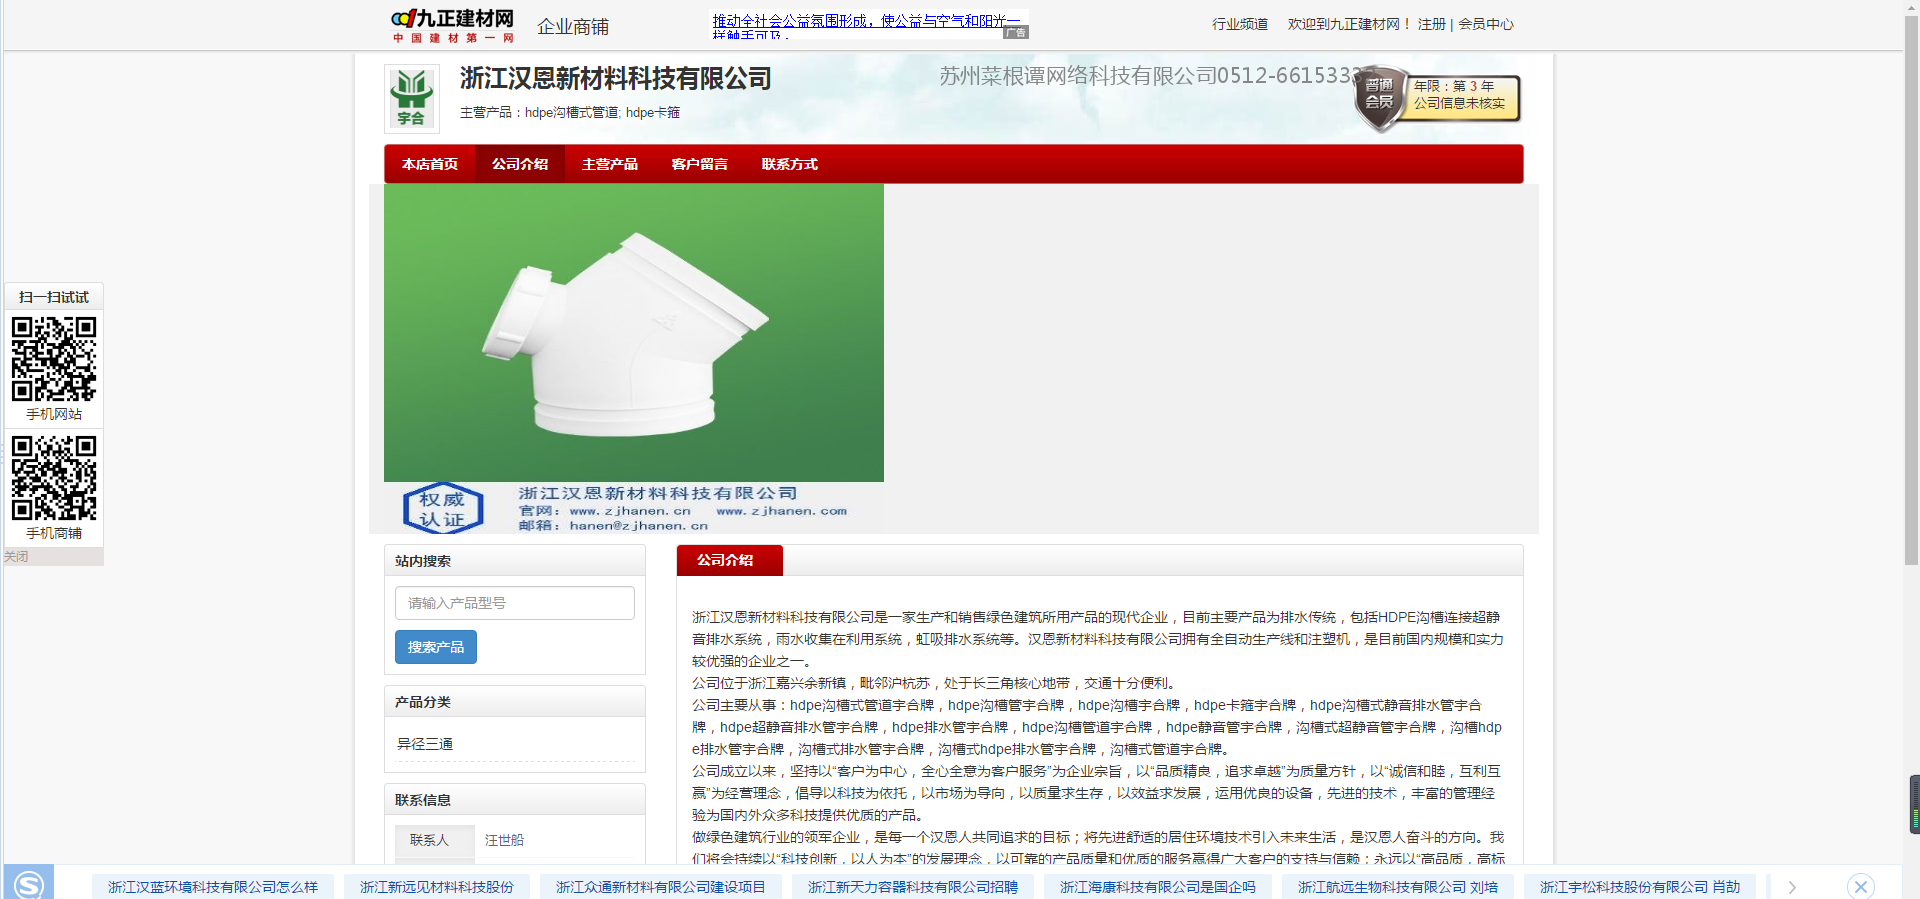
Task: Click the 九正建材网 site logo
Action: (x=452, y=25)
